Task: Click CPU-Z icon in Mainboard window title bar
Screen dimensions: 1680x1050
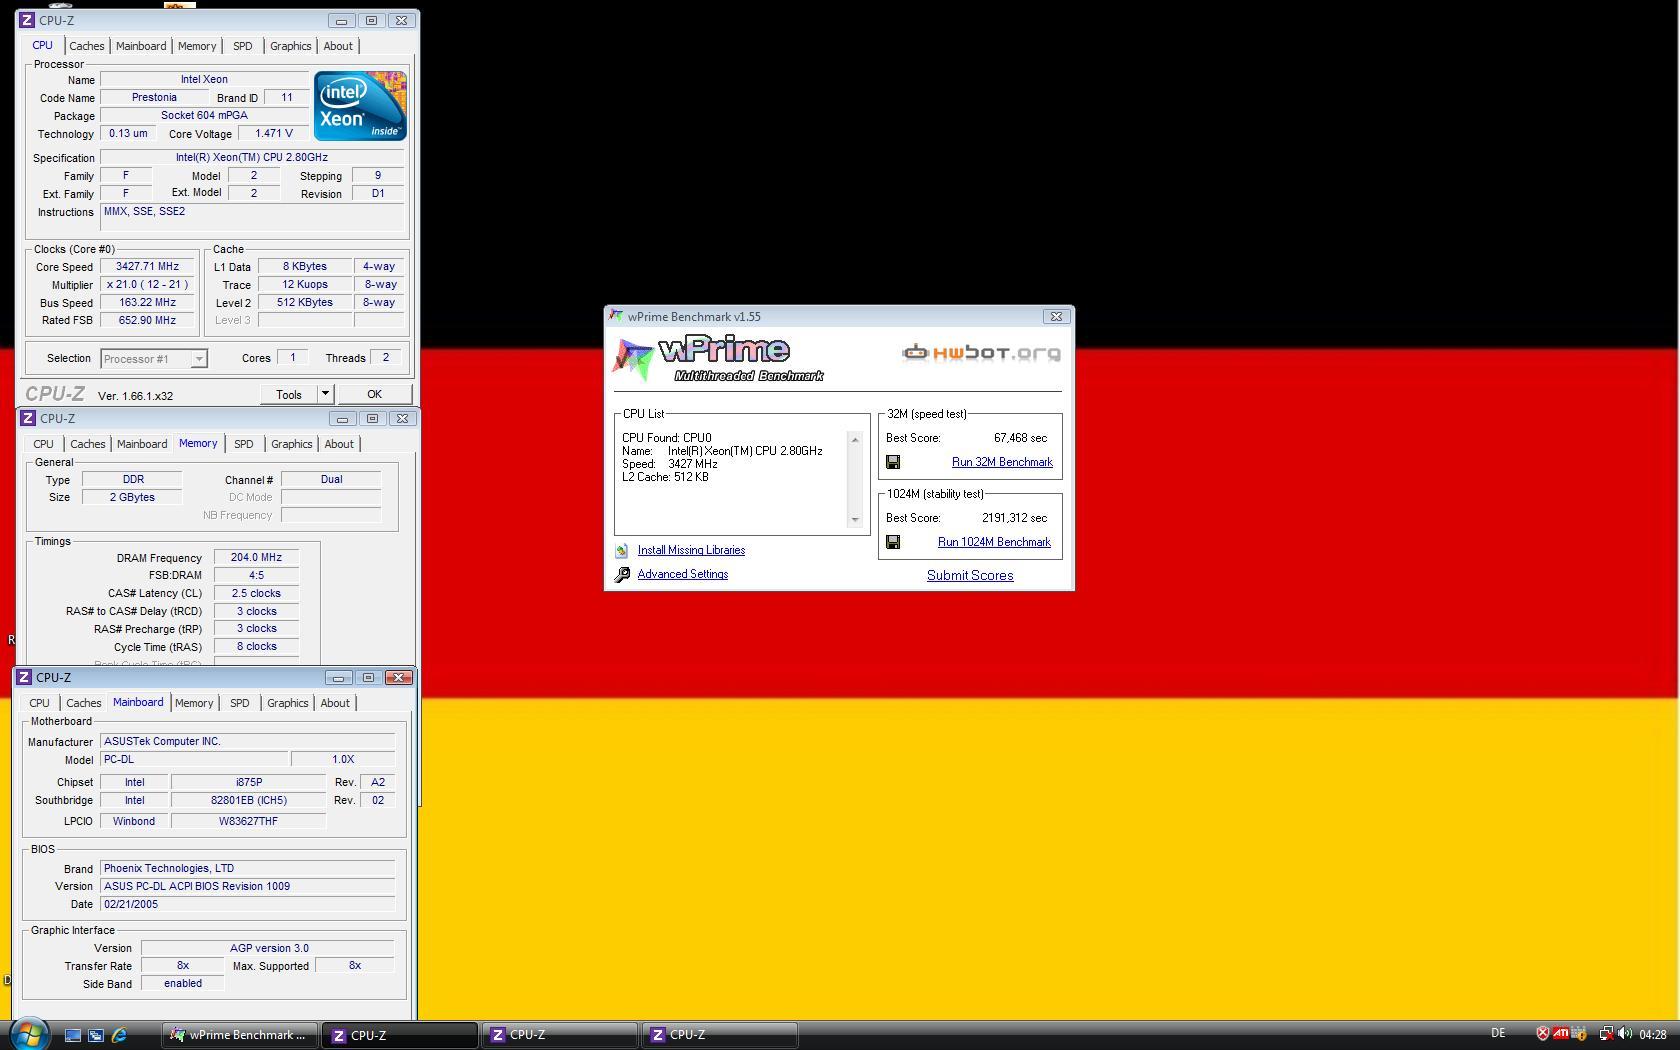Action: pyautogui.click(x=23, y=677)
